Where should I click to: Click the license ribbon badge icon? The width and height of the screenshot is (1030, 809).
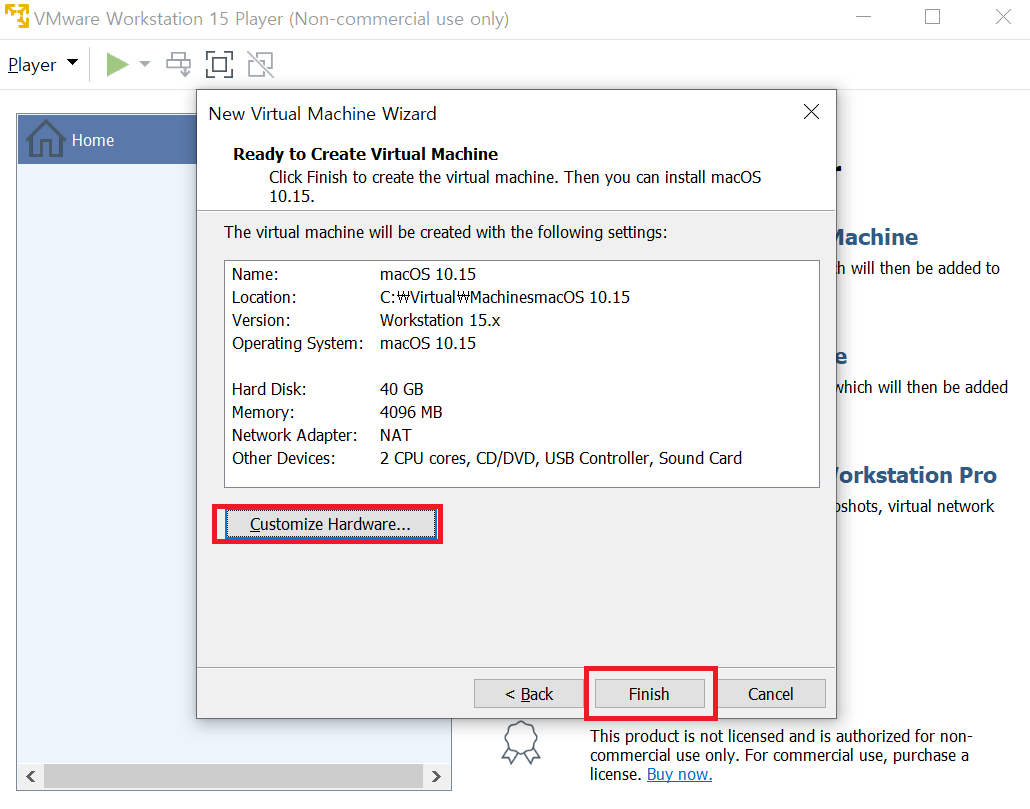pos(521,742)
